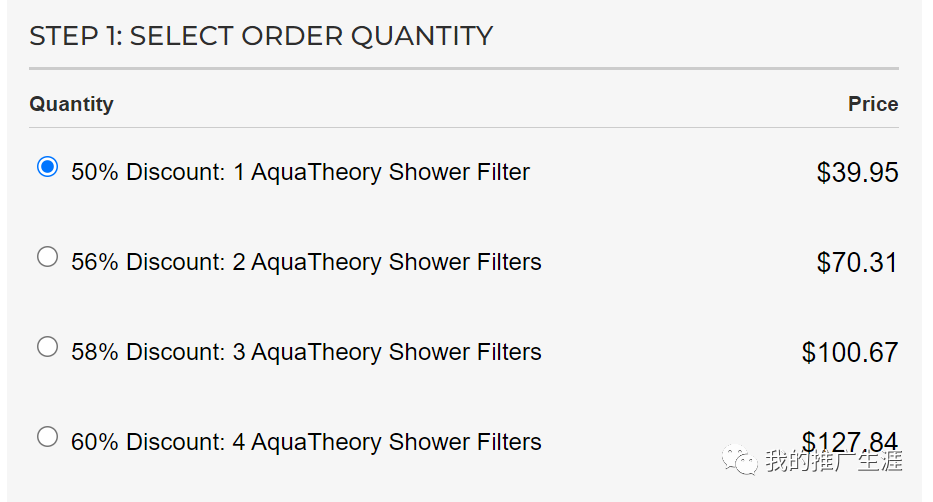
Task: Enable the 60% Discount radio button
Action: (x=47, y=437)
